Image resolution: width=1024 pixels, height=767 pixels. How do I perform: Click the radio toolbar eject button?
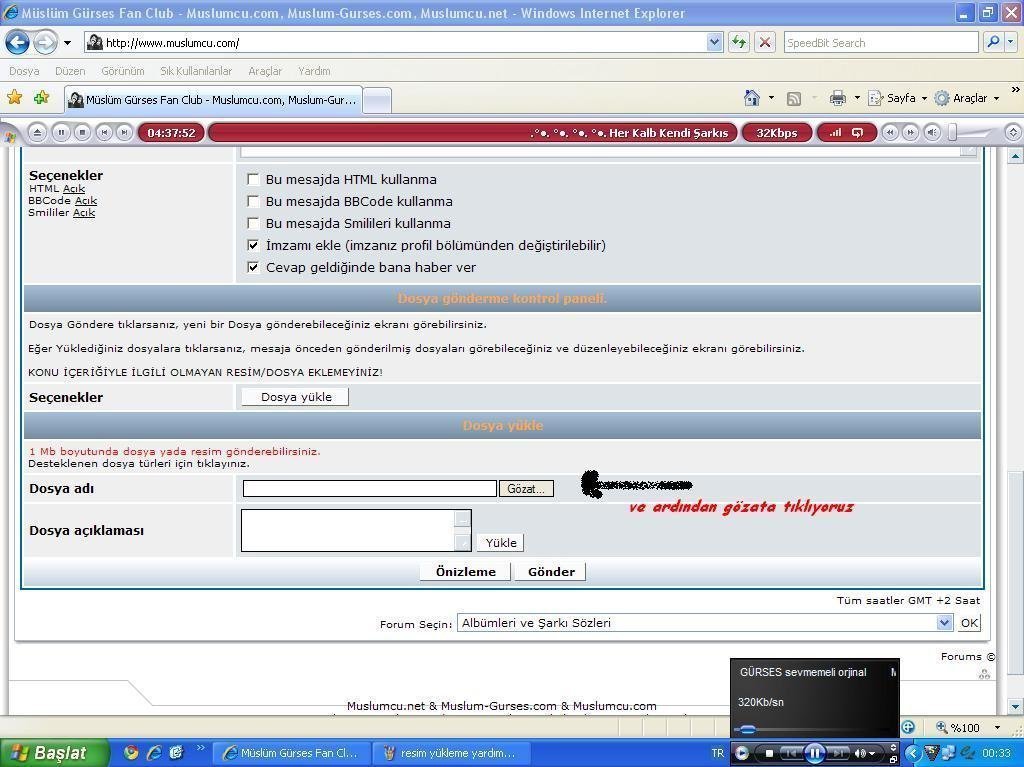pyautogui.click(x=38, y=133)
